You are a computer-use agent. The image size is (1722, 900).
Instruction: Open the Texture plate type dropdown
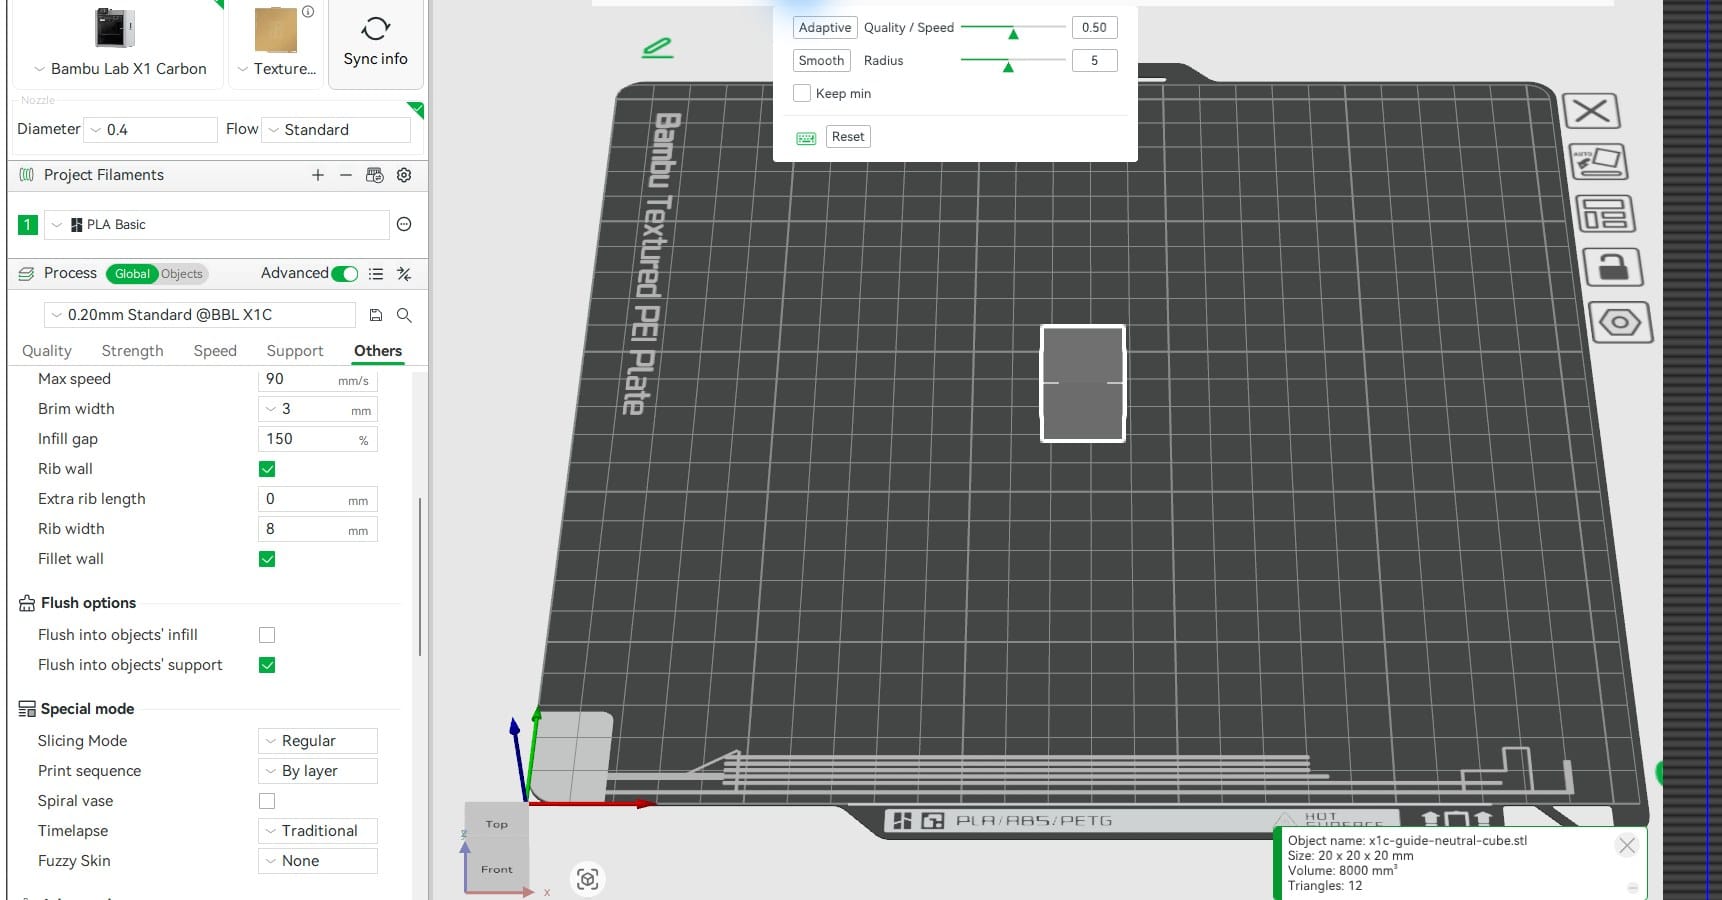(277, 69)
